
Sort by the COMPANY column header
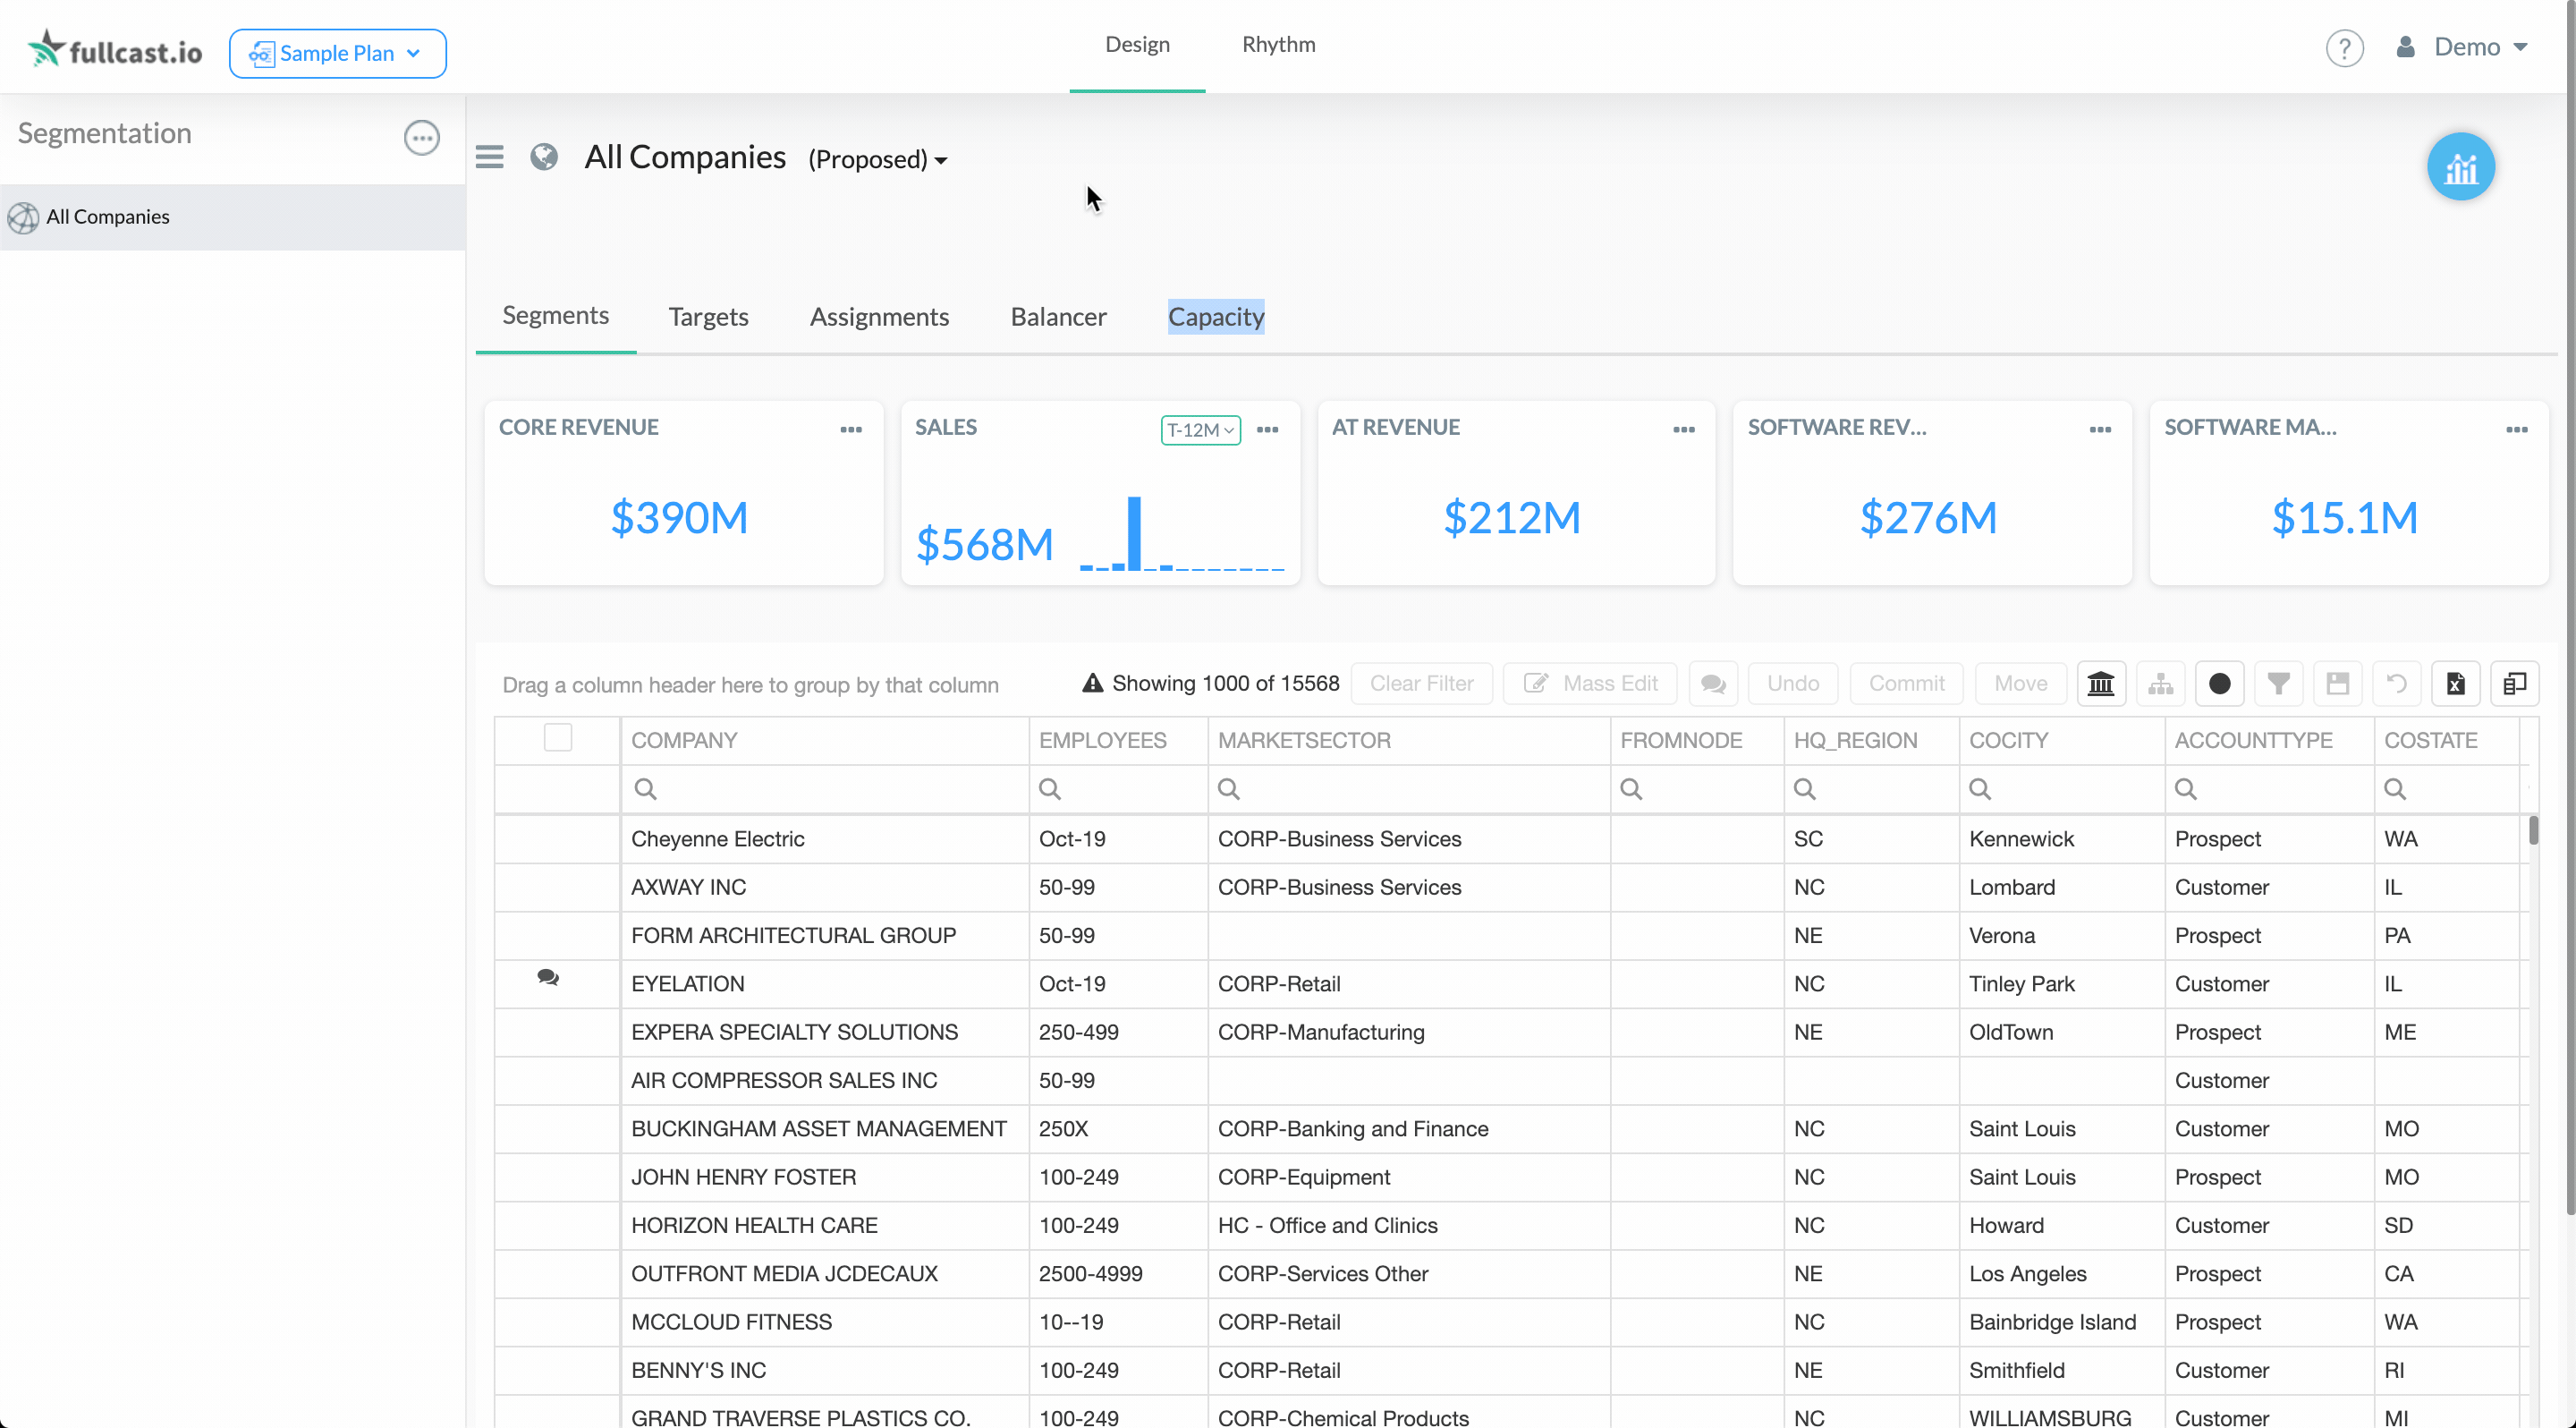tap(824, 740)
